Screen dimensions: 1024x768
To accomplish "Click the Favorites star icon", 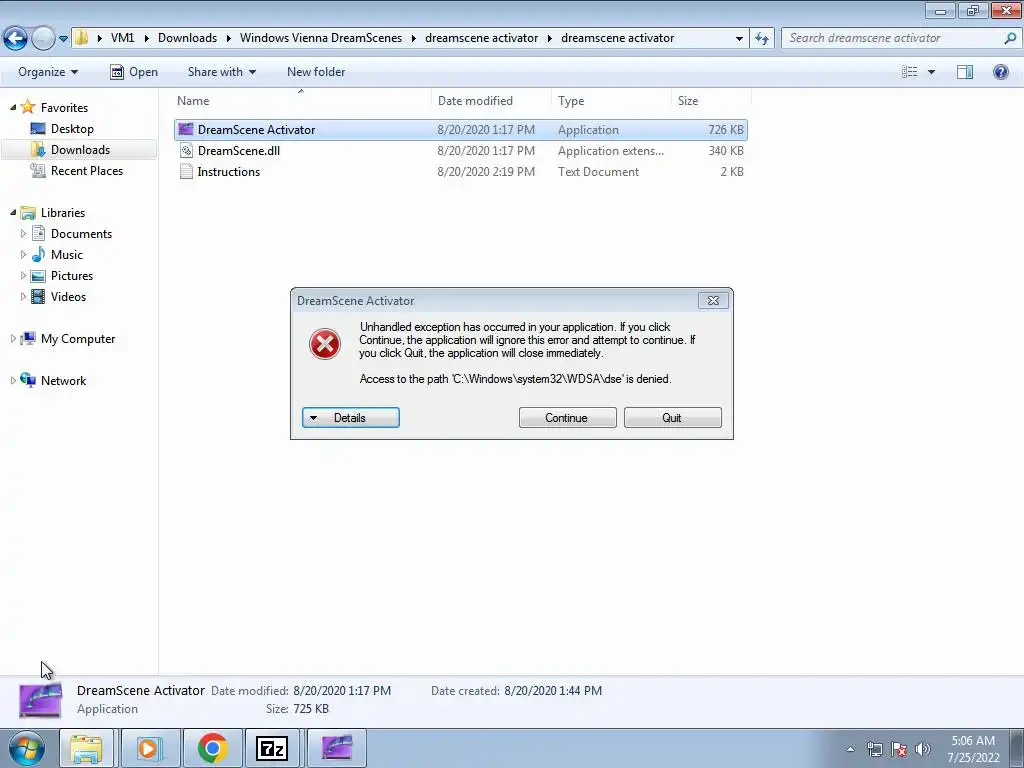I will point(27,107).
